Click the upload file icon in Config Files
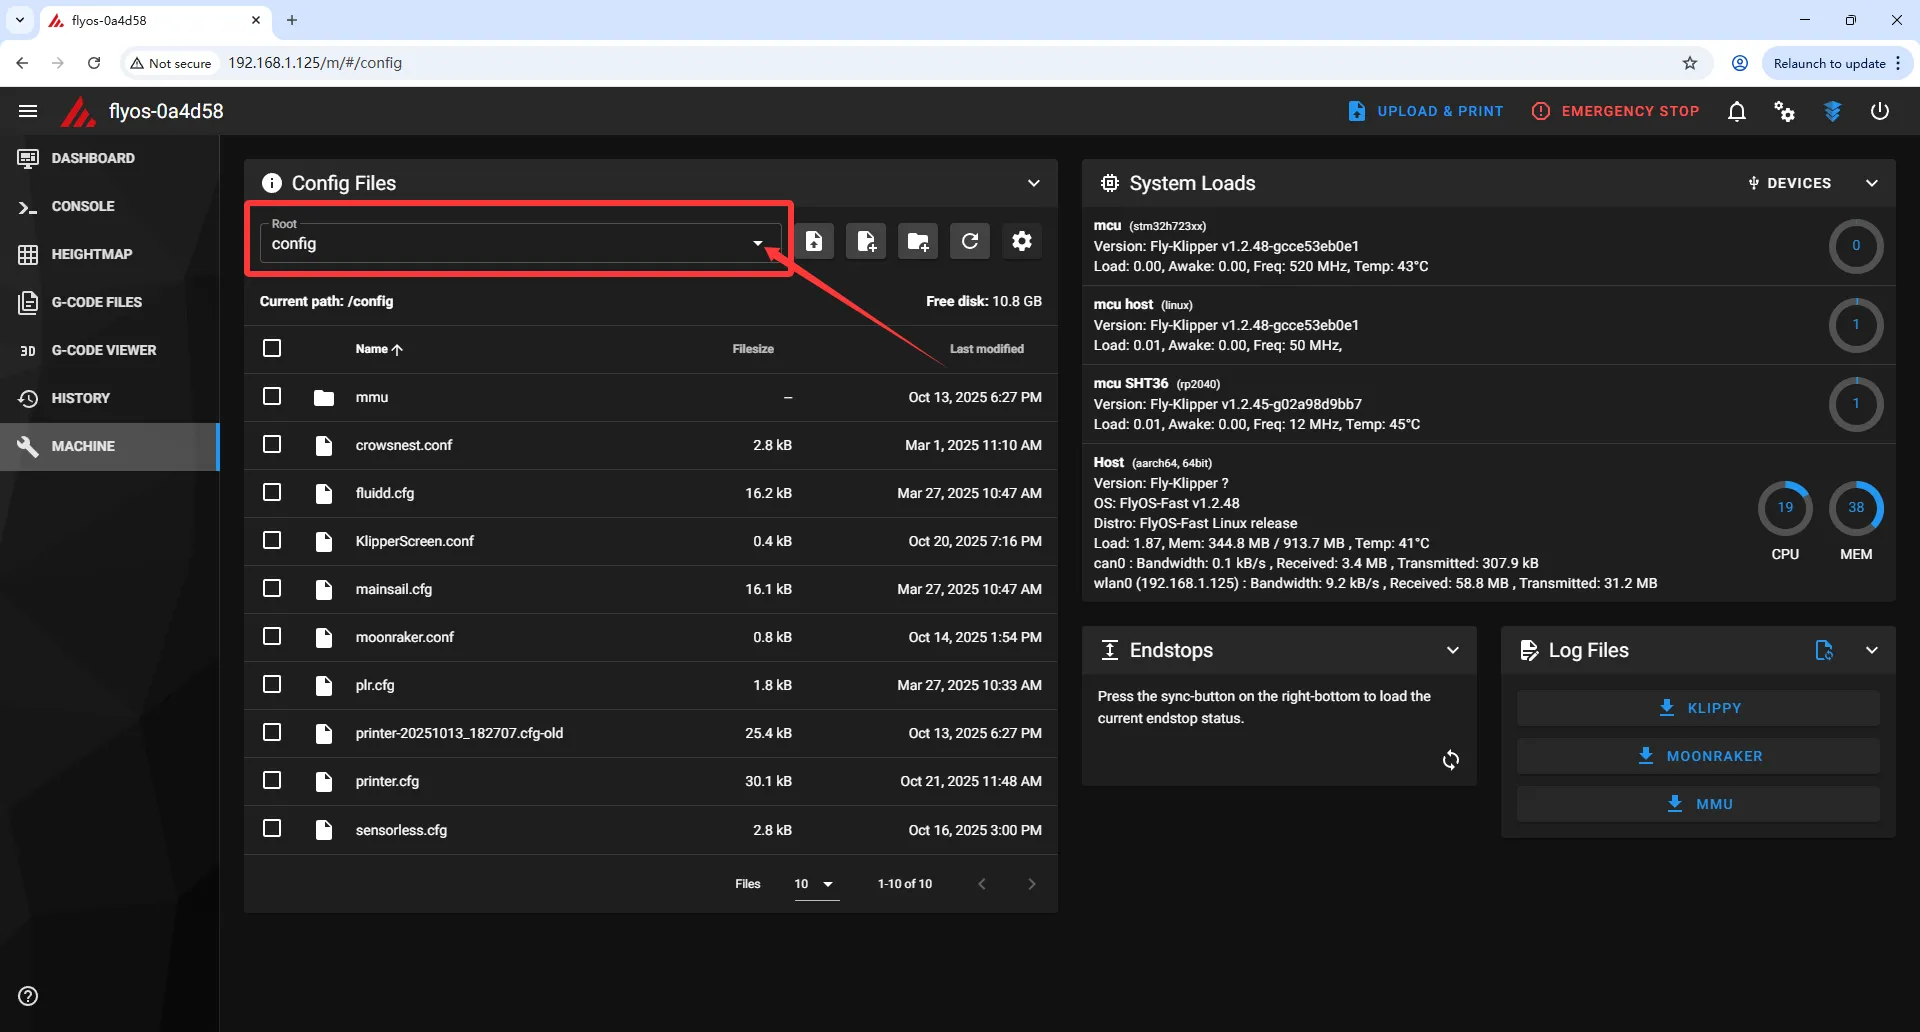Viewport: 1920px width, 1032px height. (x=814, y=241)
